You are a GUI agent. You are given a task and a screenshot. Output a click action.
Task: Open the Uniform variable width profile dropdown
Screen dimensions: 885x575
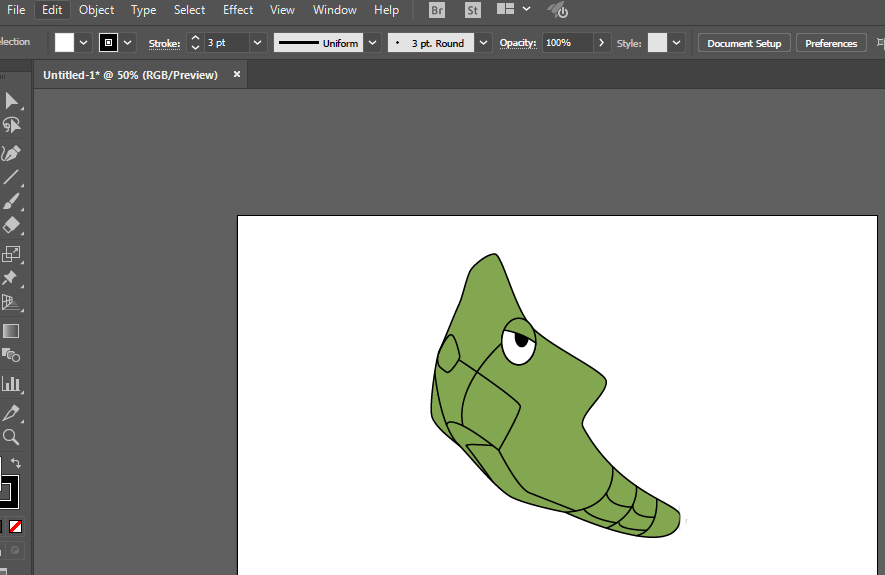[372, 43]
